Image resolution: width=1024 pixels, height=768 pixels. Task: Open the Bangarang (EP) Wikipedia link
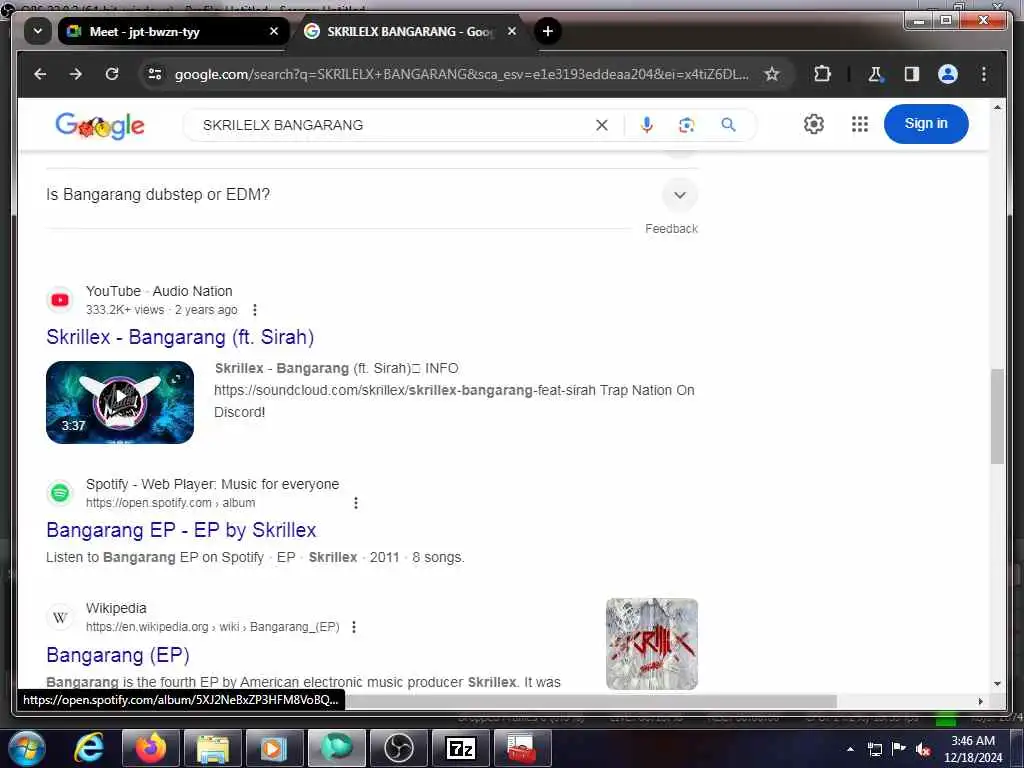point(118,655)
